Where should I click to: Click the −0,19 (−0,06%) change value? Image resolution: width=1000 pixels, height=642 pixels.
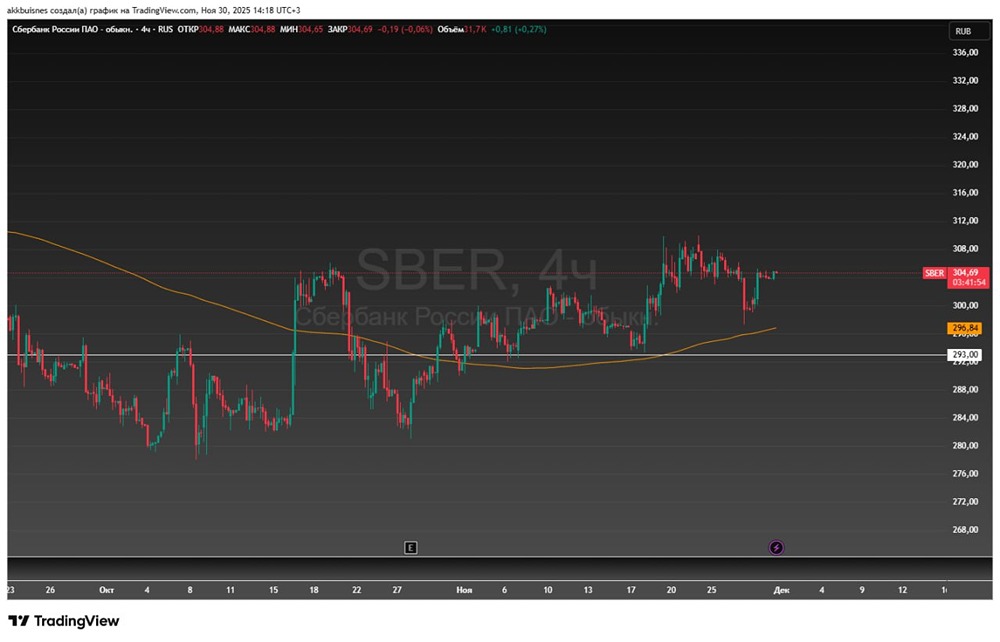(x=405, y=29)
